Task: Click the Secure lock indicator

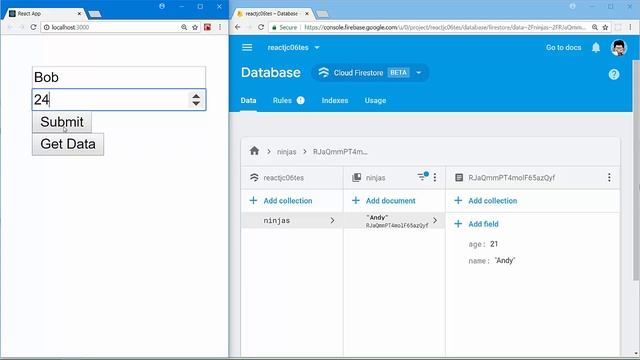Action: point(284,27)
